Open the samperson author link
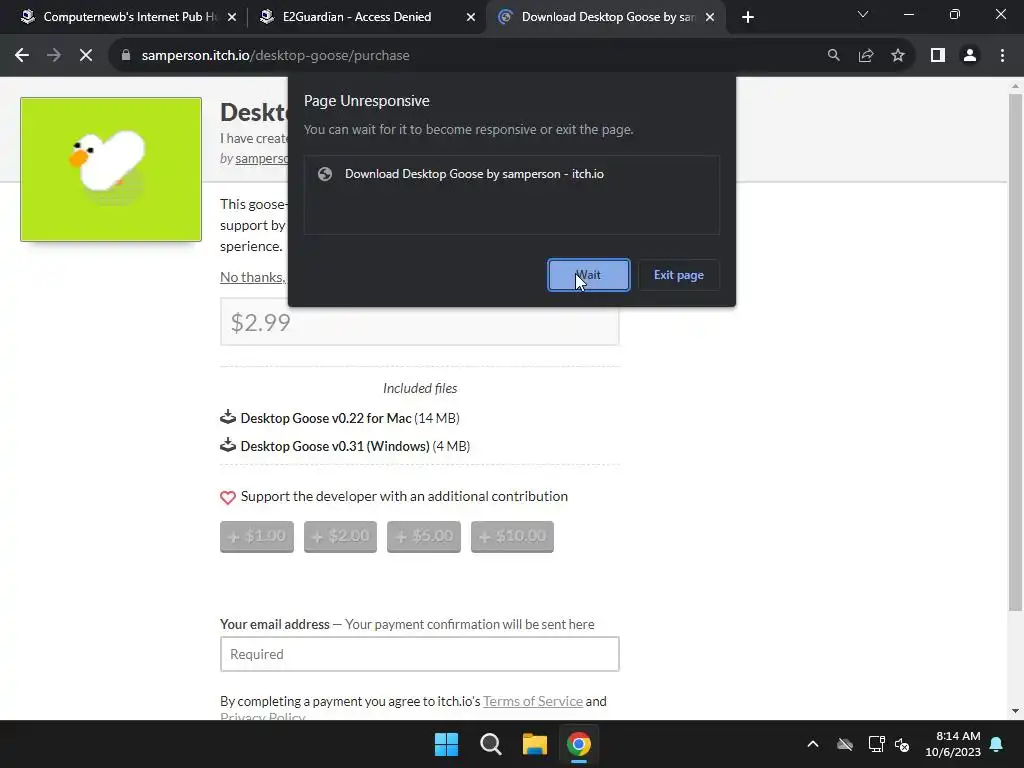 tap(261, 159)
